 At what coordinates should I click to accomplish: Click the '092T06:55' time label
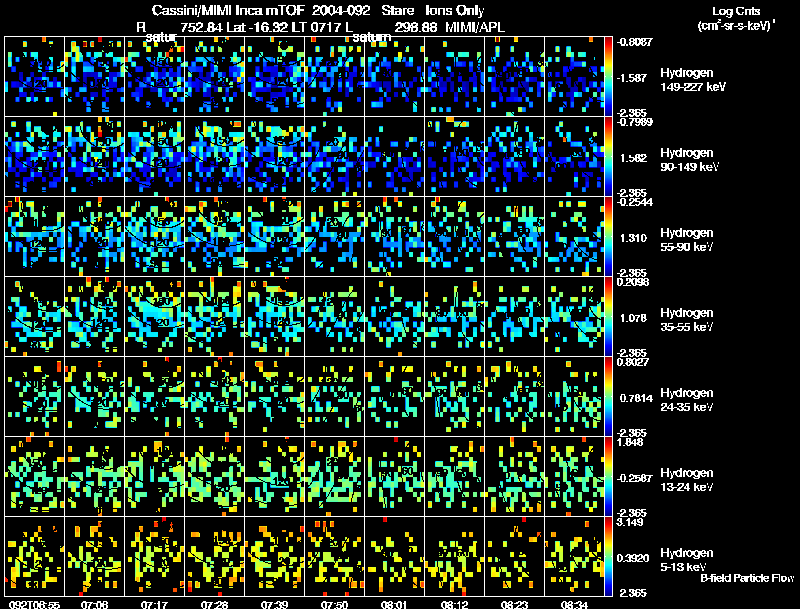coord(34,605)
